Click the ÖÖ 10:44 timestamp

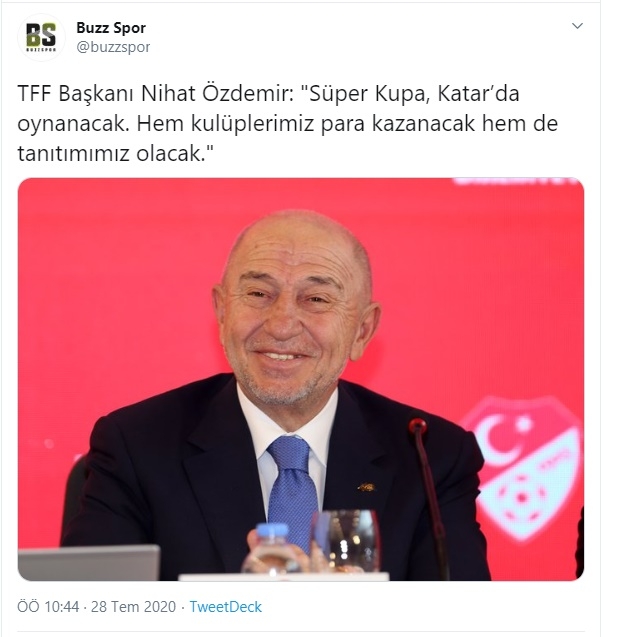[48, 607]
